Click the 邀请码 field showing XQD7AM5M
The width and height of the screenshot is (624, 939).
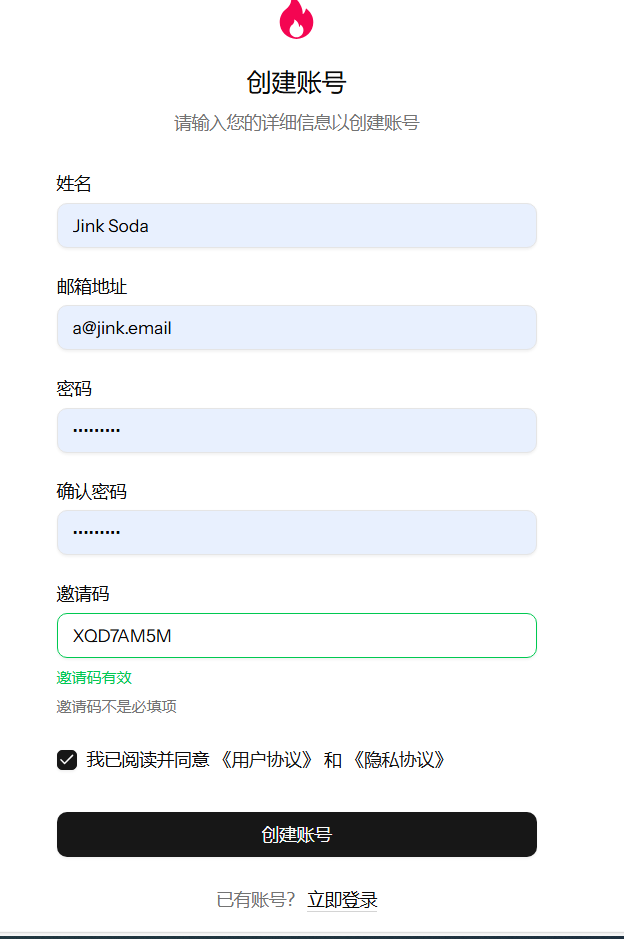coord(296,635)
